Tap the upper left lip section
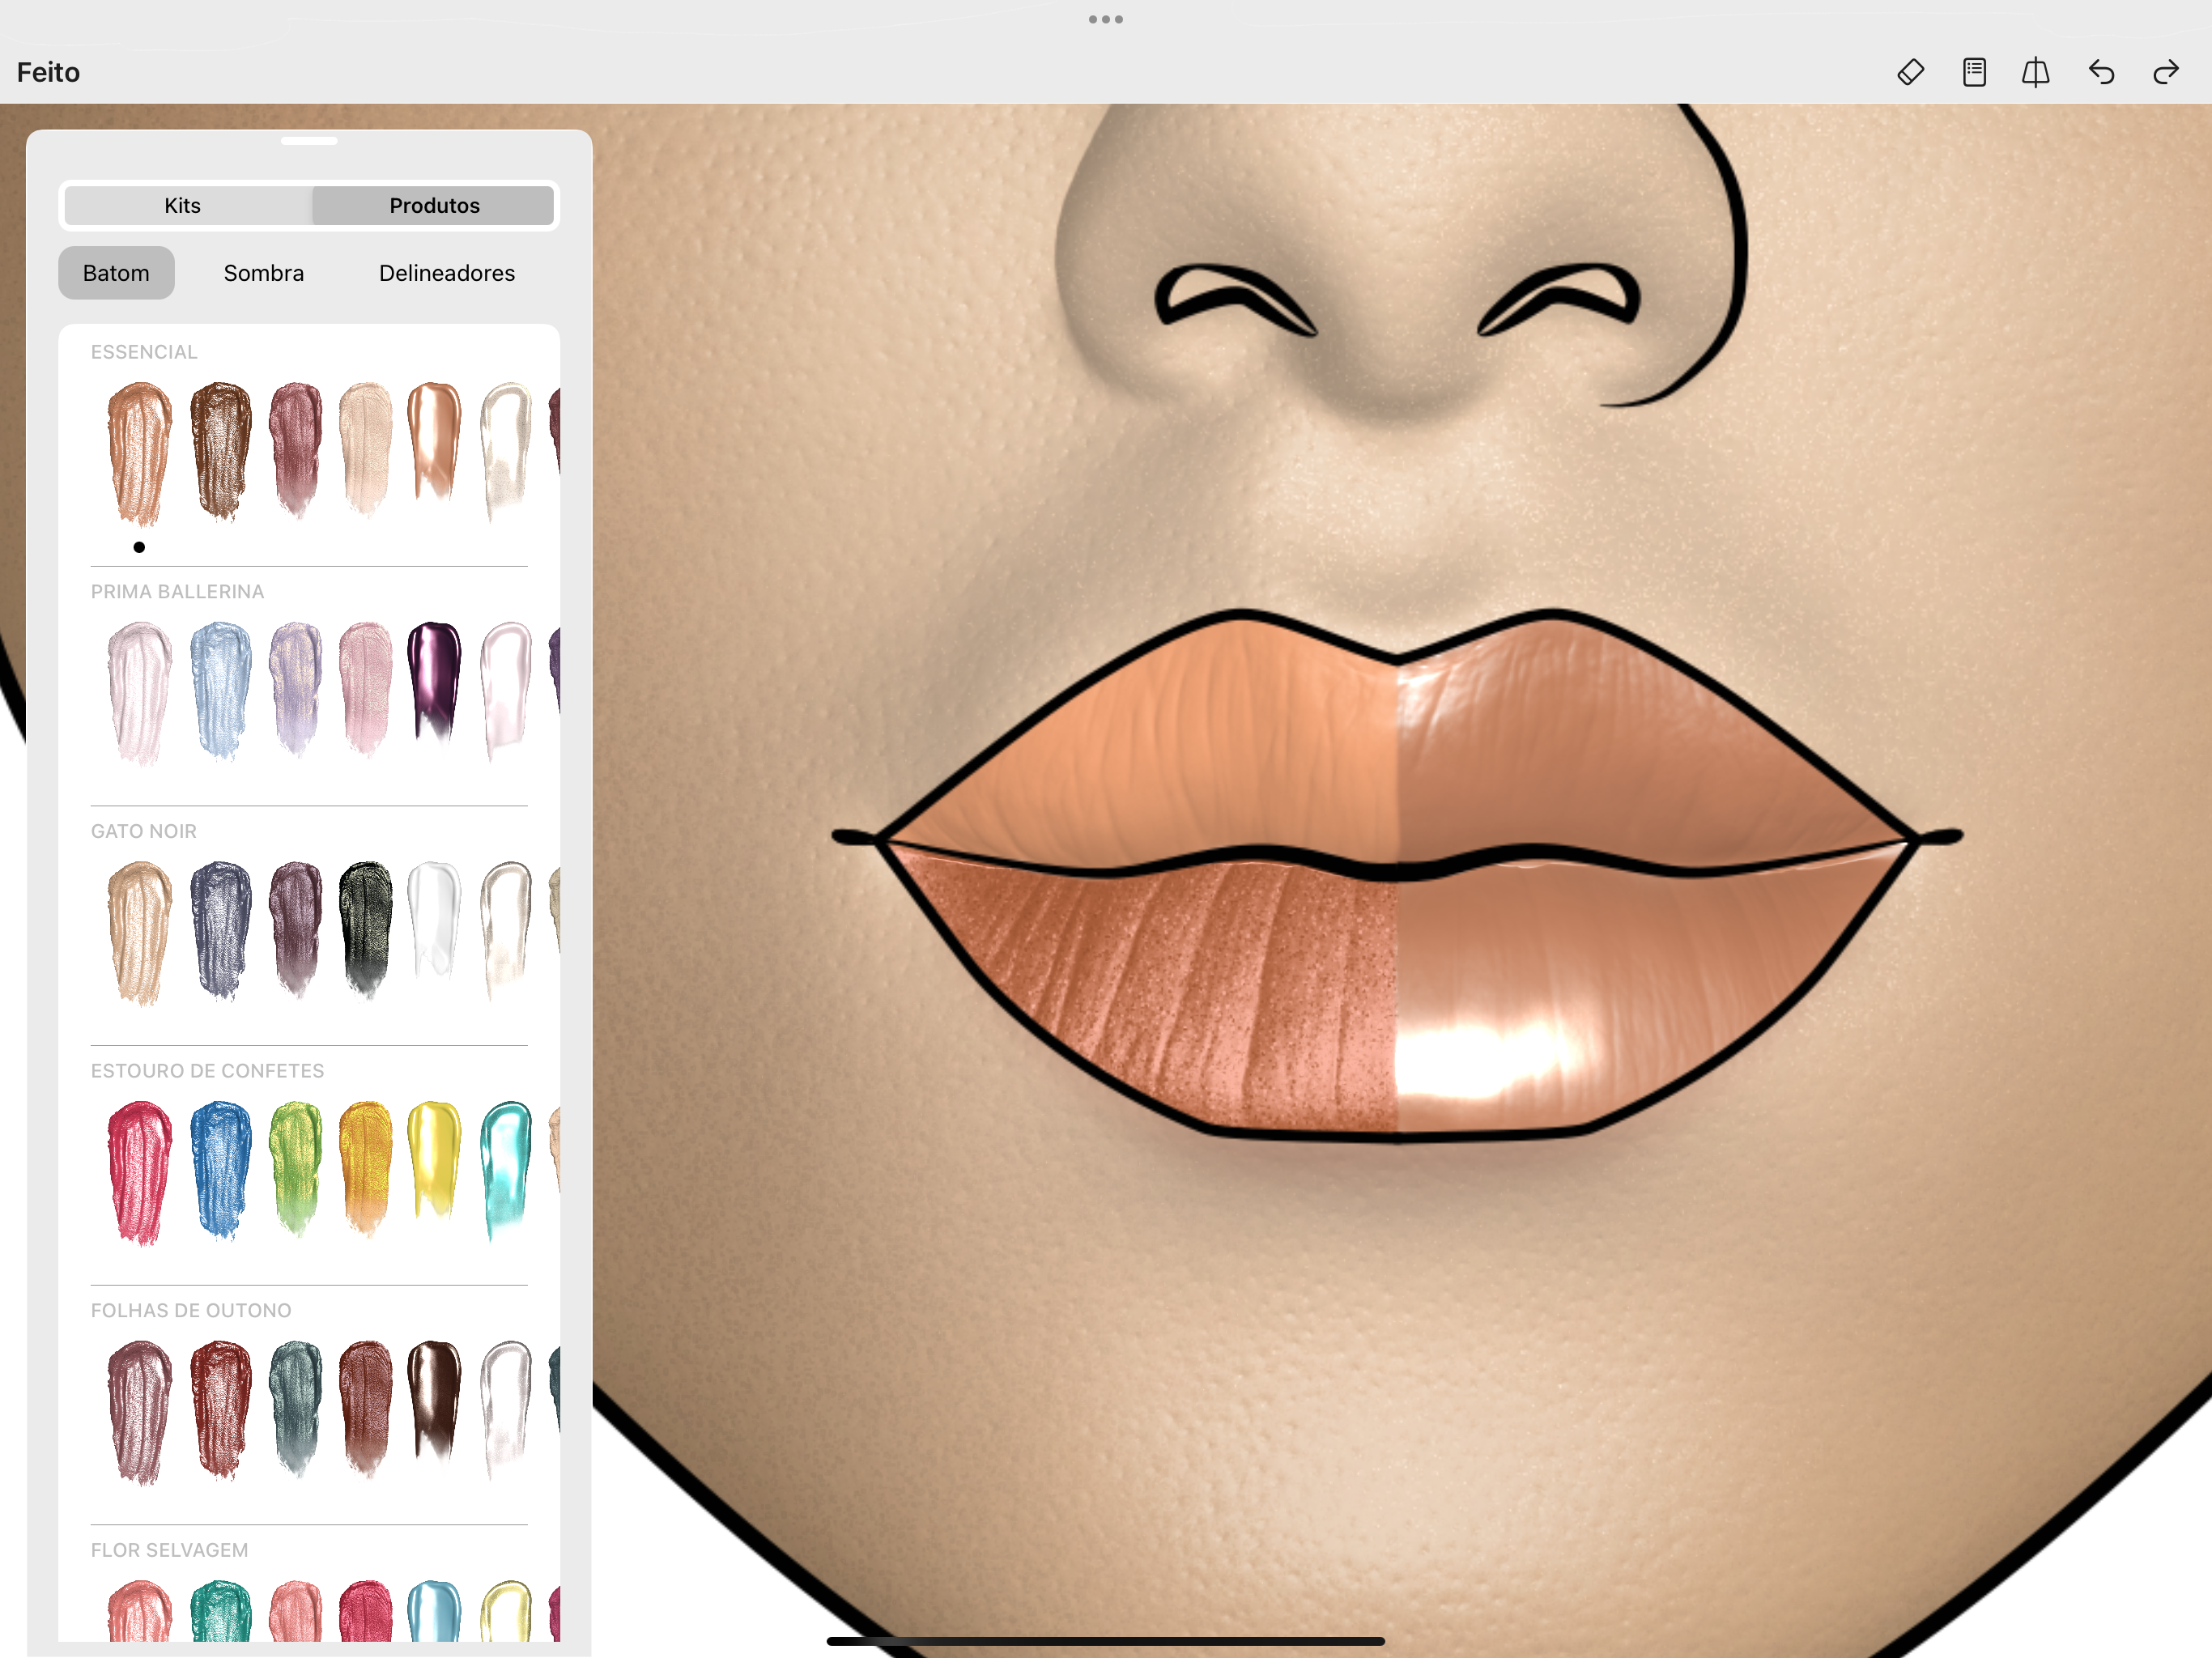This screenshot has width=2212, height=1658. click(1200, 750)
